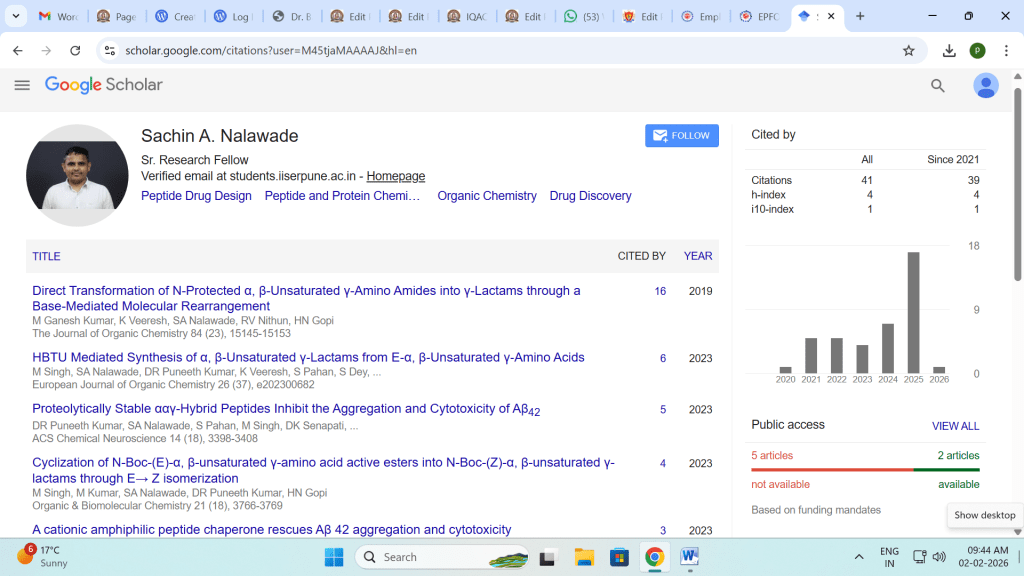Follow Sachin A. Nalawade's profile
Screen dimensions: 1024x576
click(x=681, y=136)
